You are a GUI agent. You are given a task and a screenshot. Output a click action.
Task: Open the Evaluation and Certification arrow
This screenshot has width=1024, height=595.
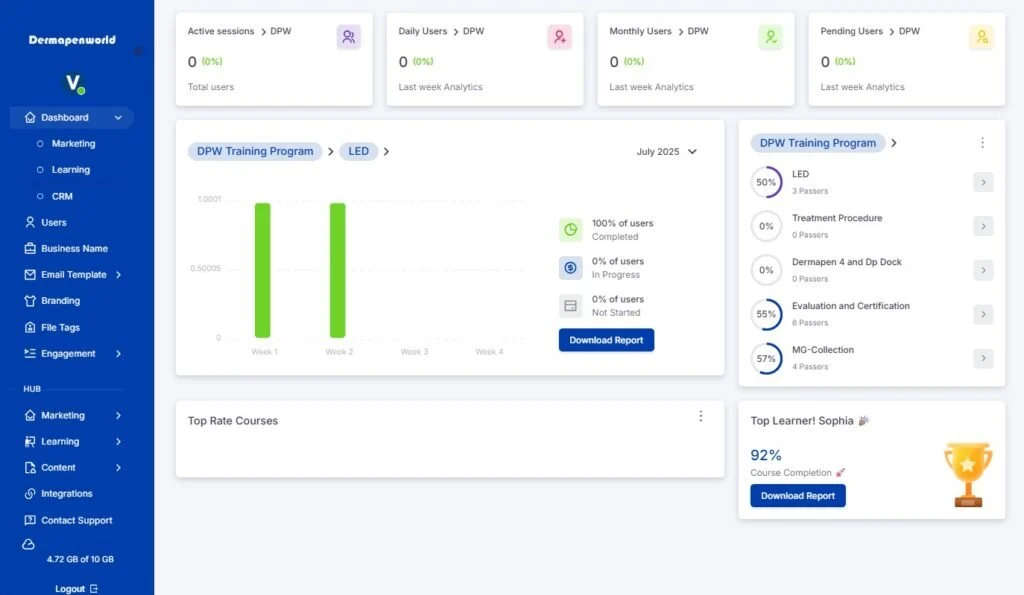click(983, 314)
